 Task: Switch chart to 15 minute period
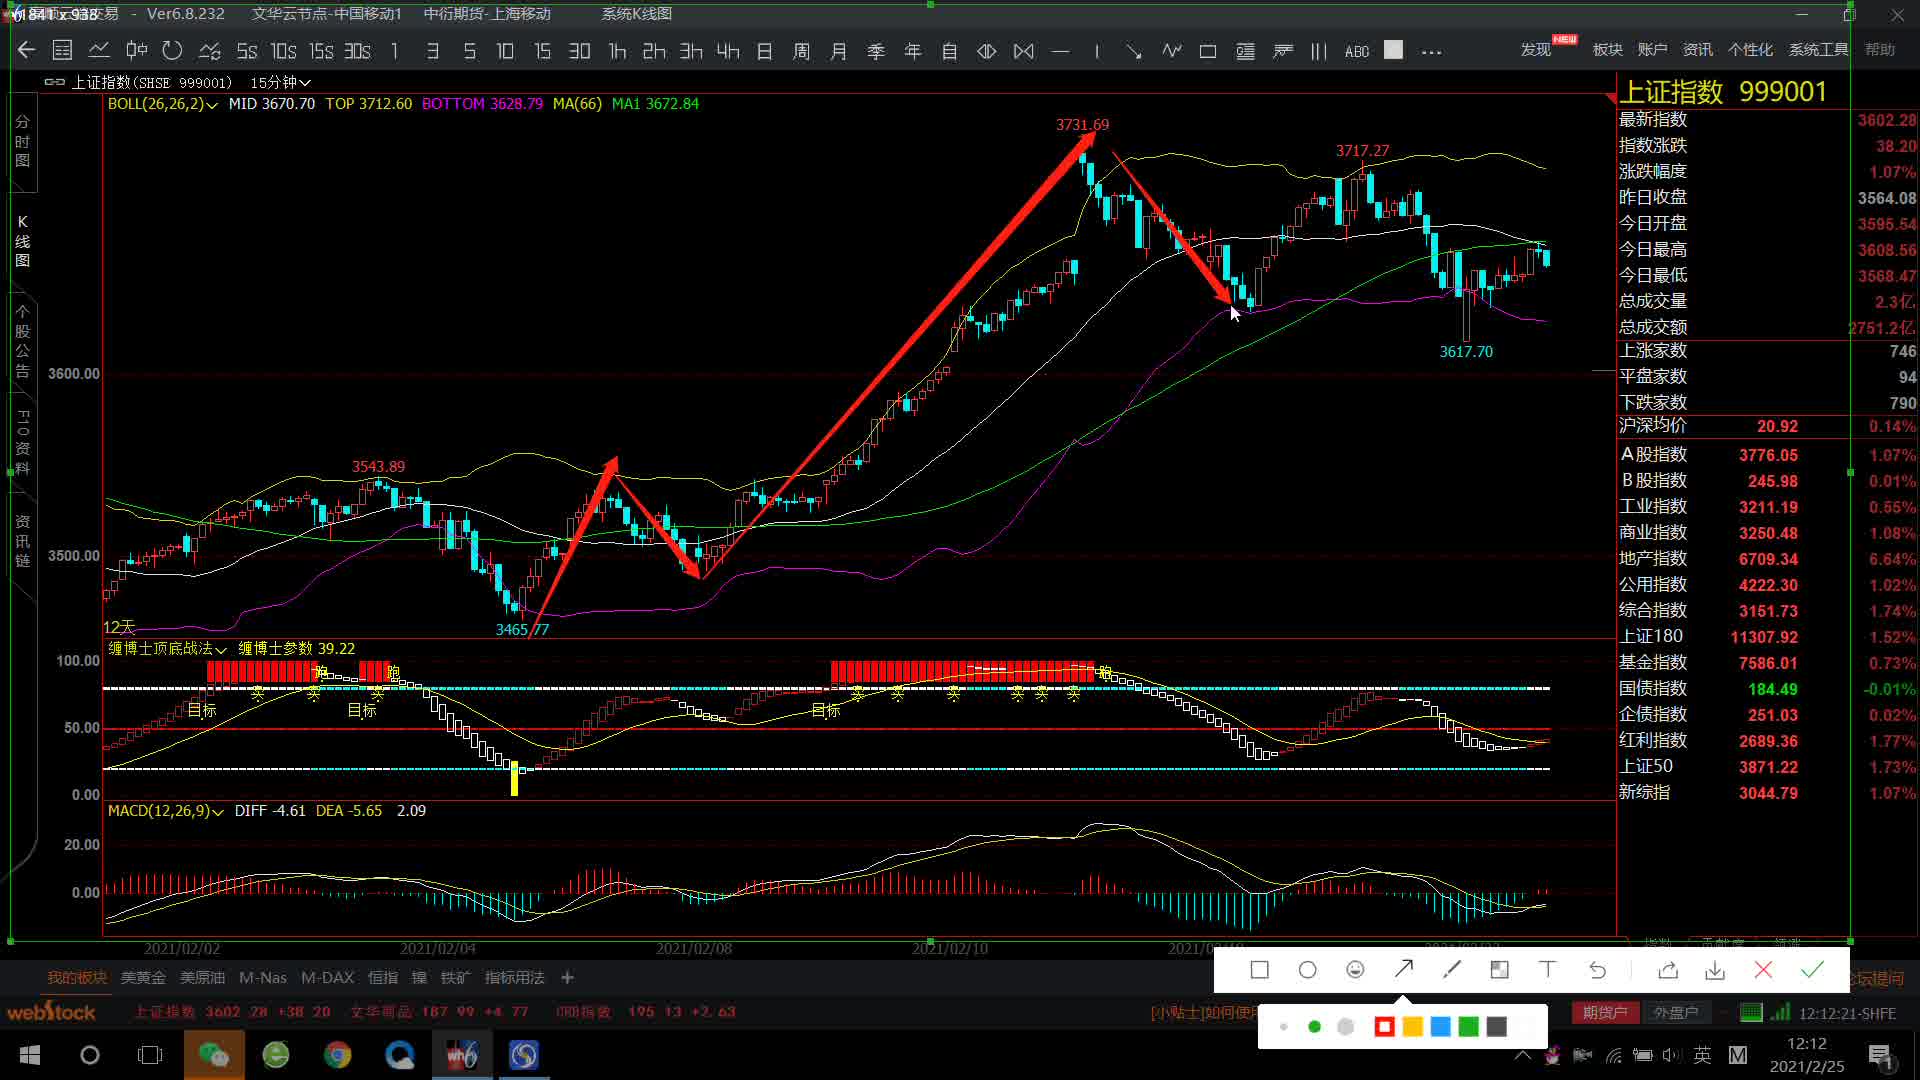542,51
